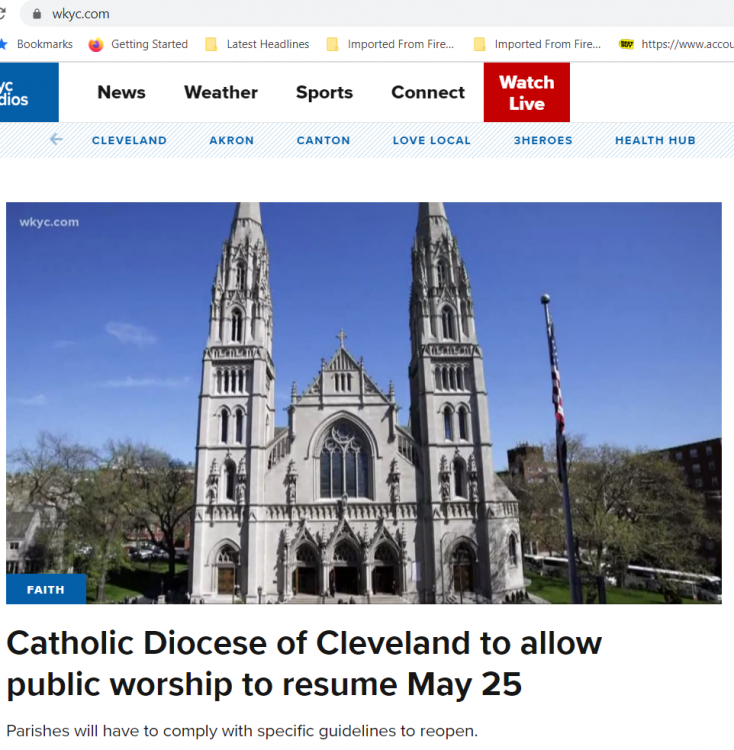
Task: Open the second Imported From Fire... folder
Action: coord(537,44)
